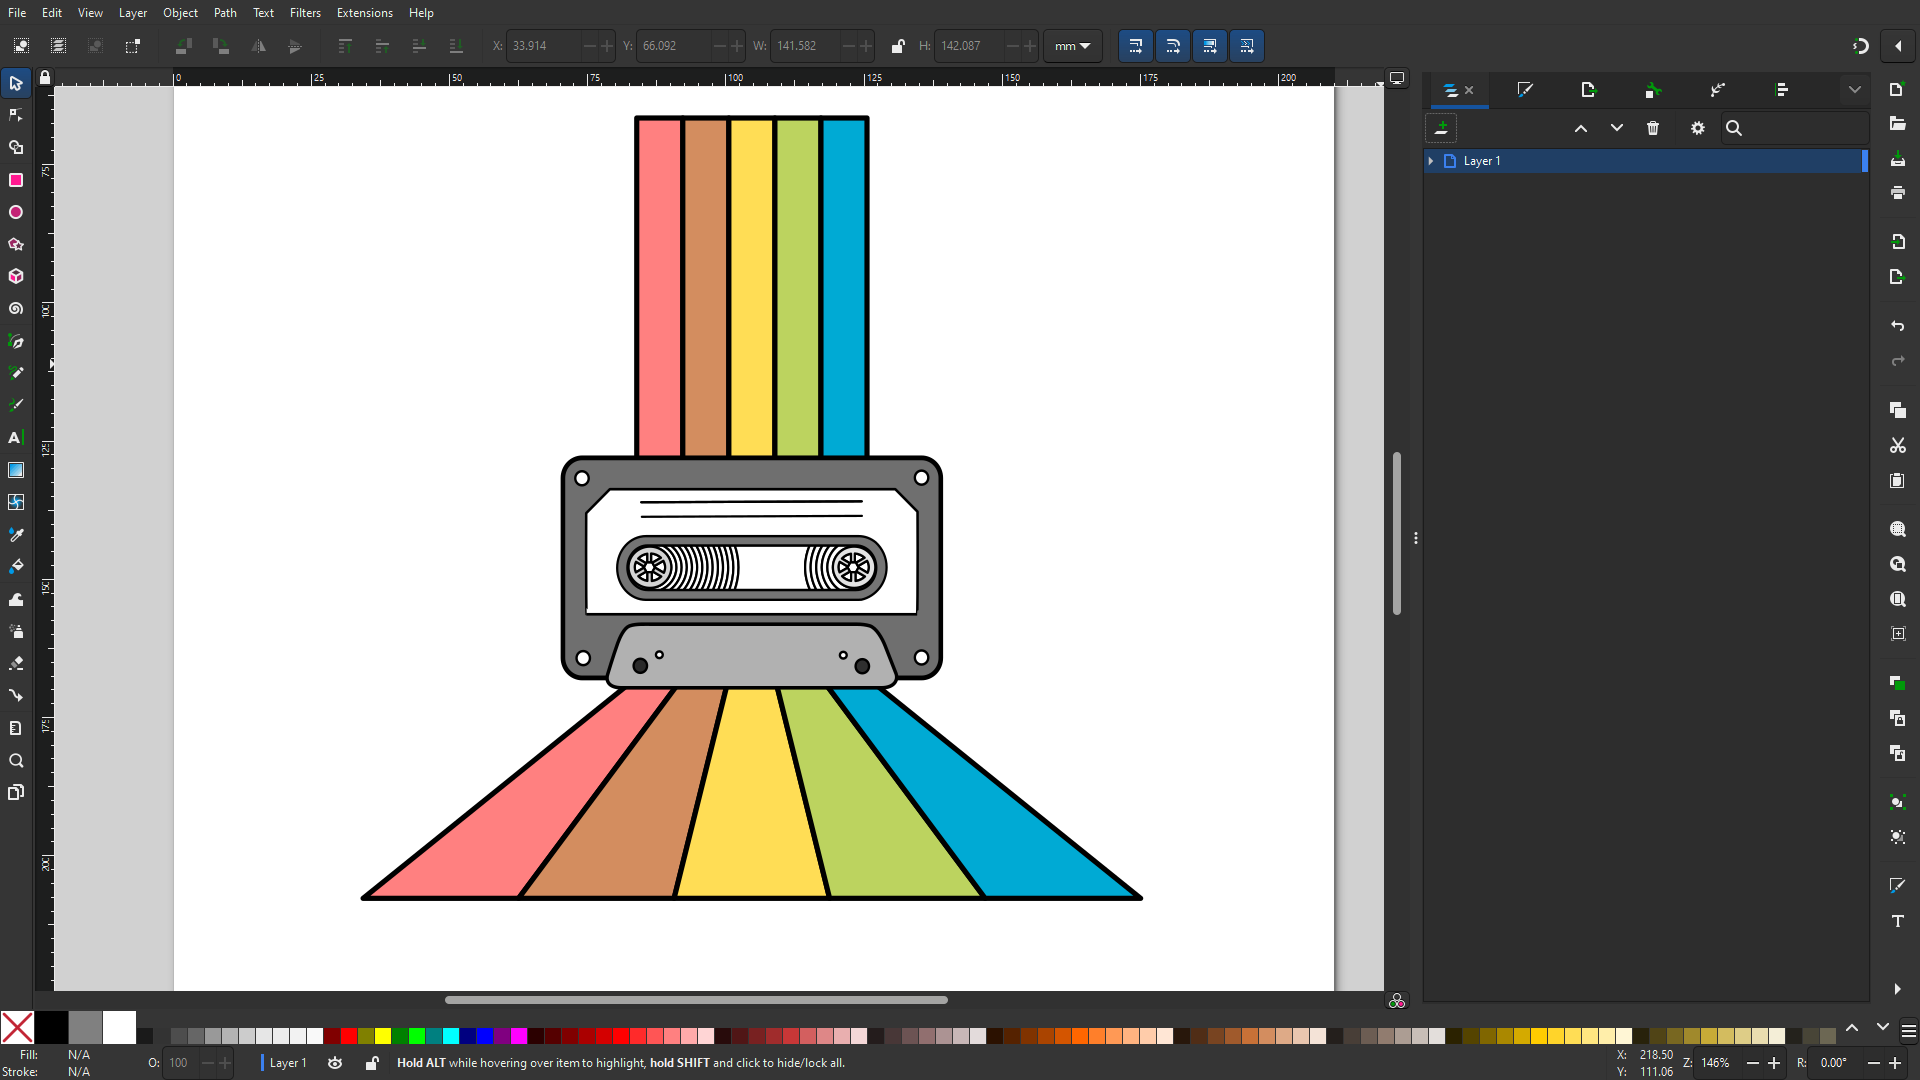The image size is (1920, 1080).
Task: Select the Node editing tool
Action: [x=16, y=115]
